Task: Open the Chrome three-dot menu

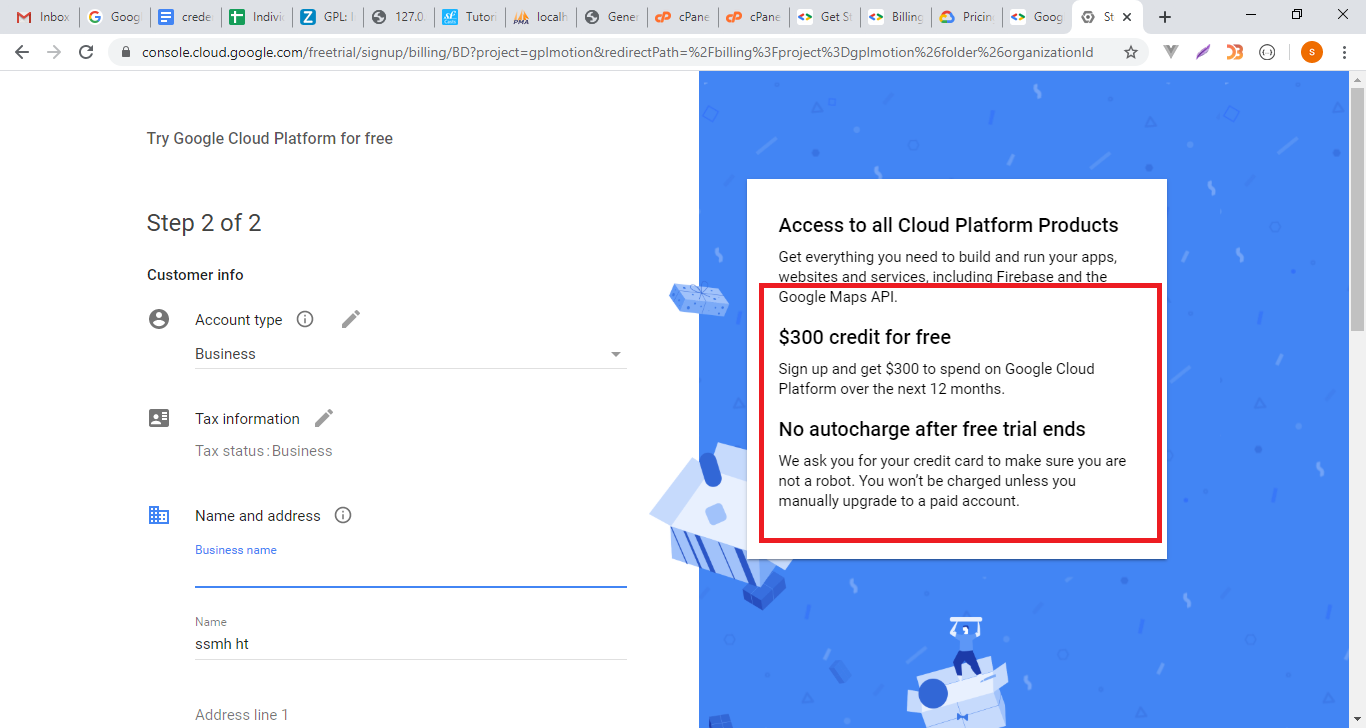Action: click(1345, 52)
